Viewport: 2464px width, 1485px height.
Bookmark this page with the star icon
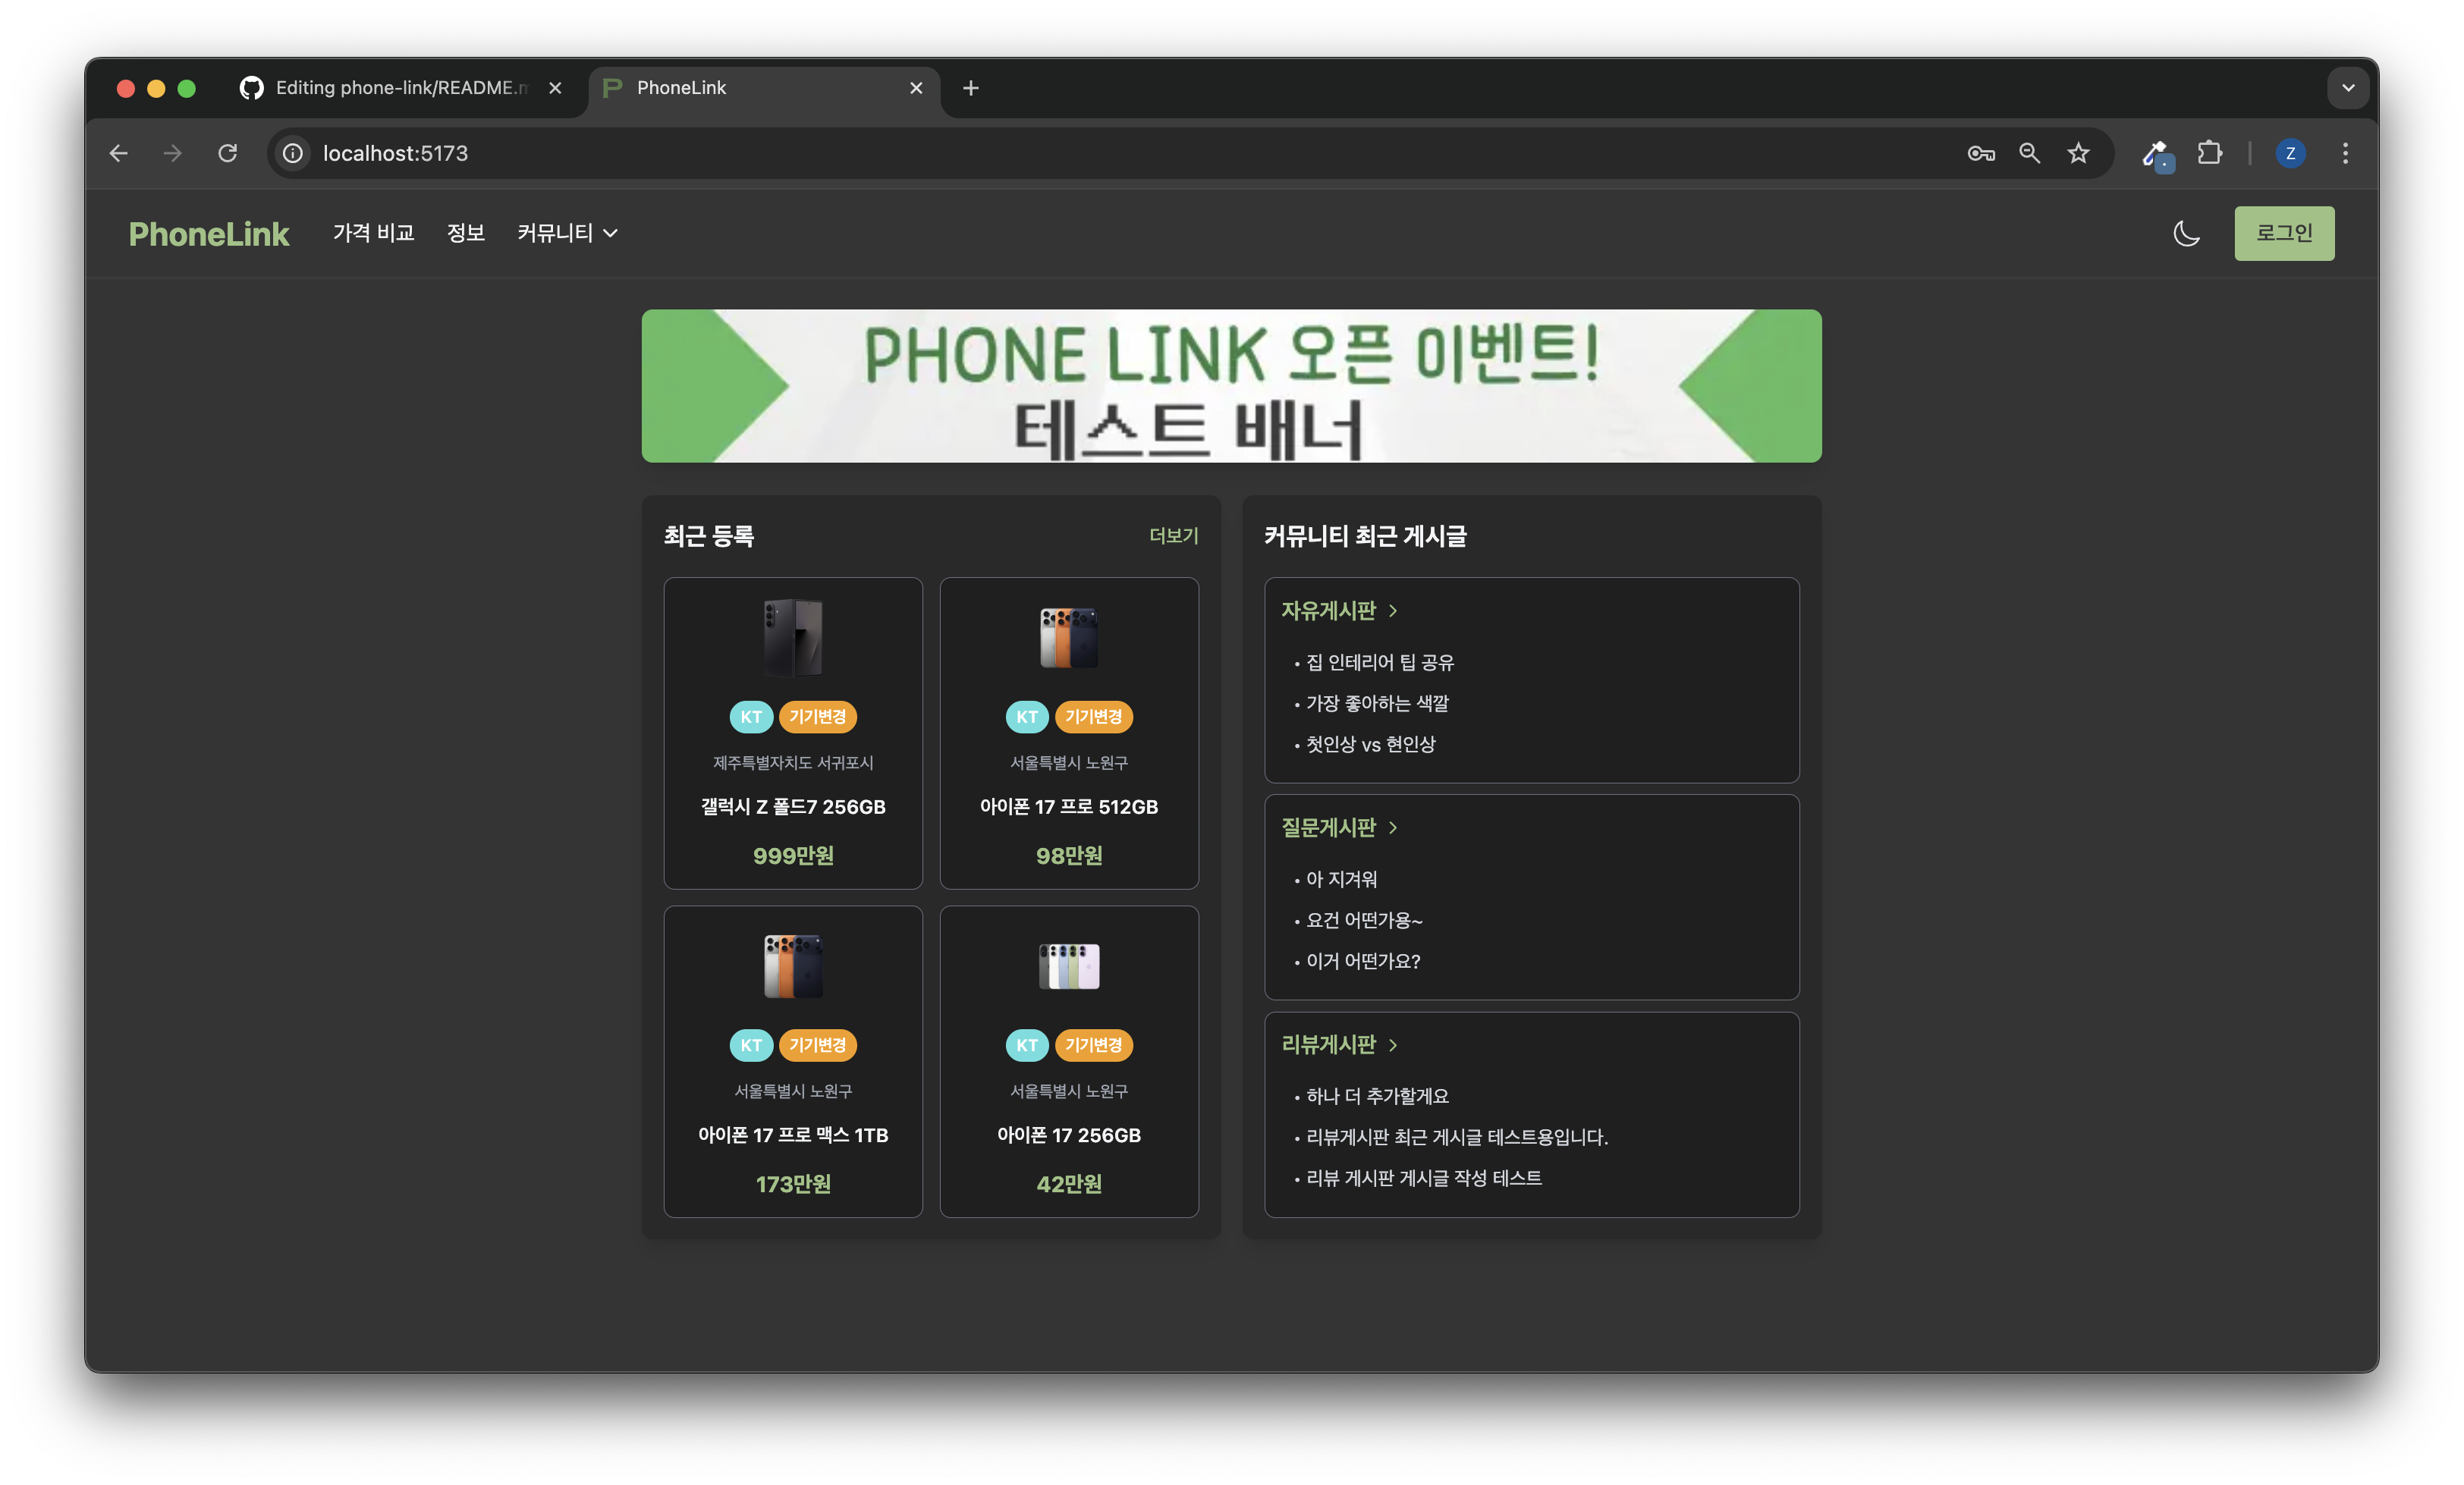tap(2078, 153)
